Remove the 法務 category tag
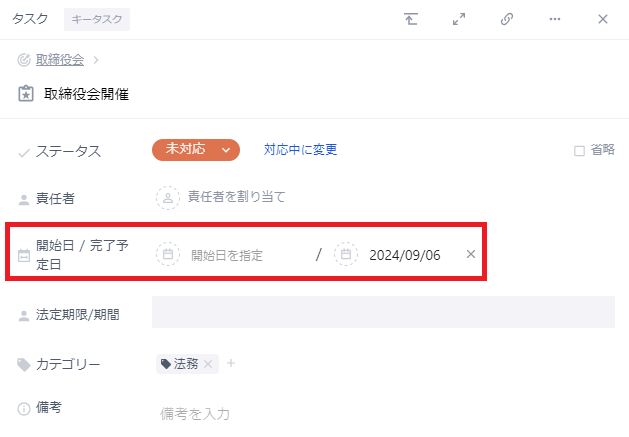This screenshot has width=629, height=437. [208, 364]
